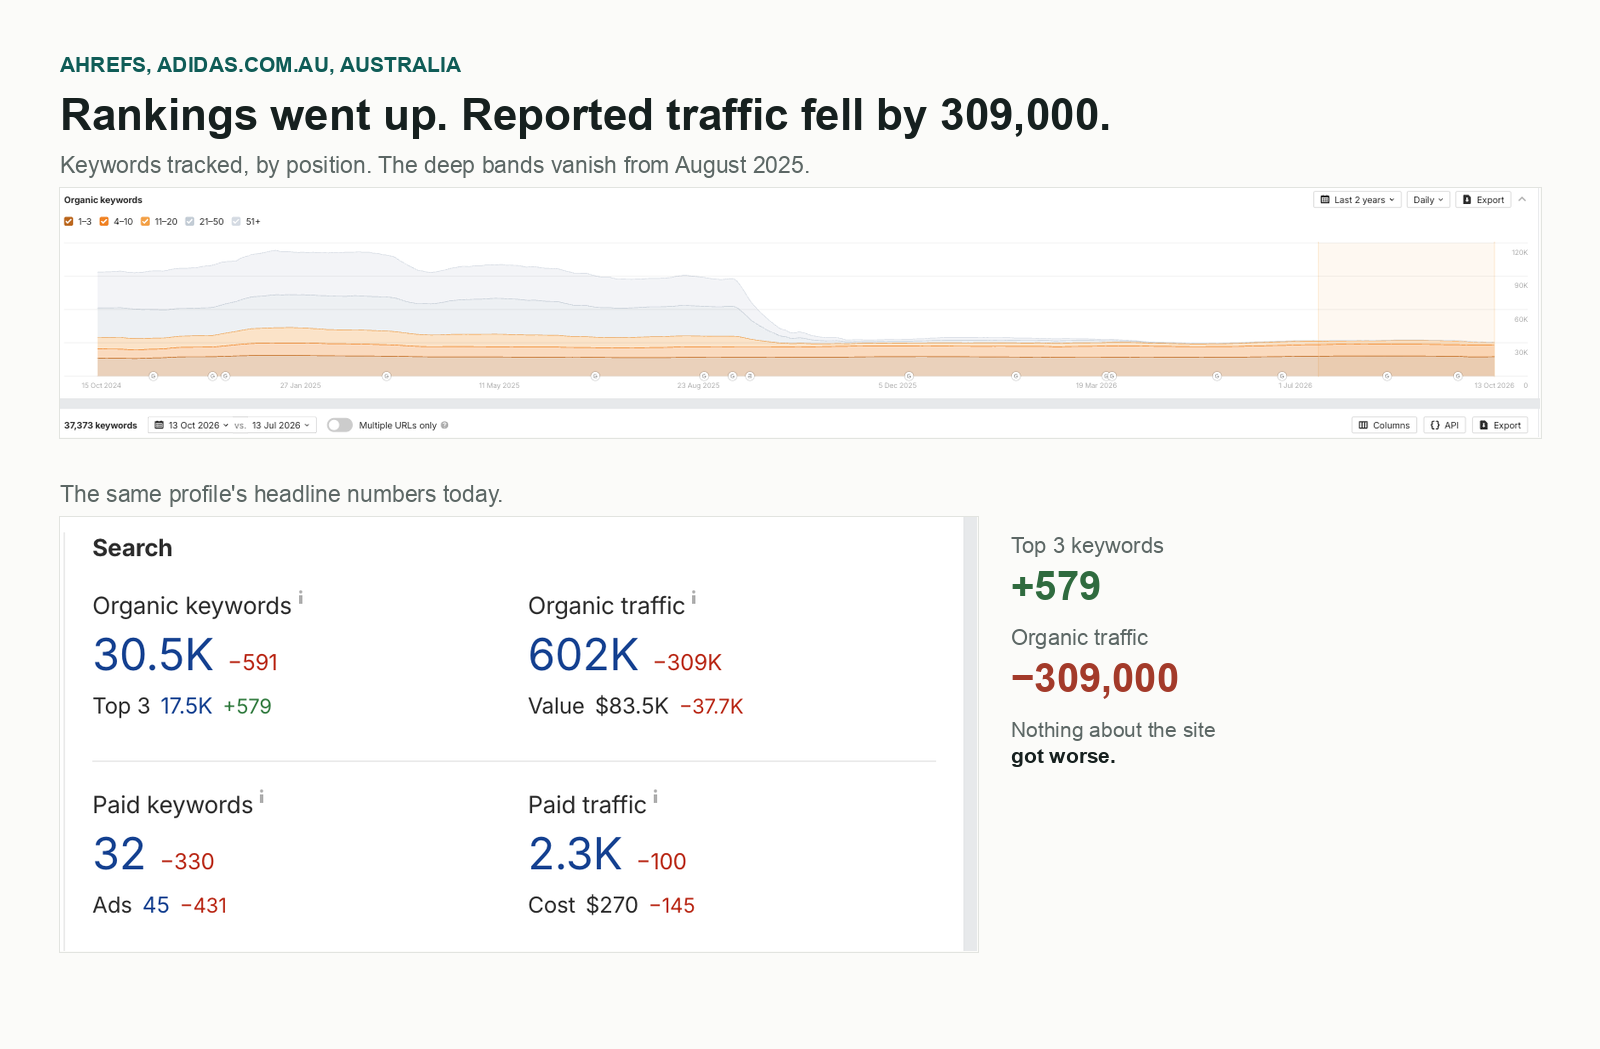Toggle the 11–20 position checkbox
1600x1049 pixels.
[145, 222]
